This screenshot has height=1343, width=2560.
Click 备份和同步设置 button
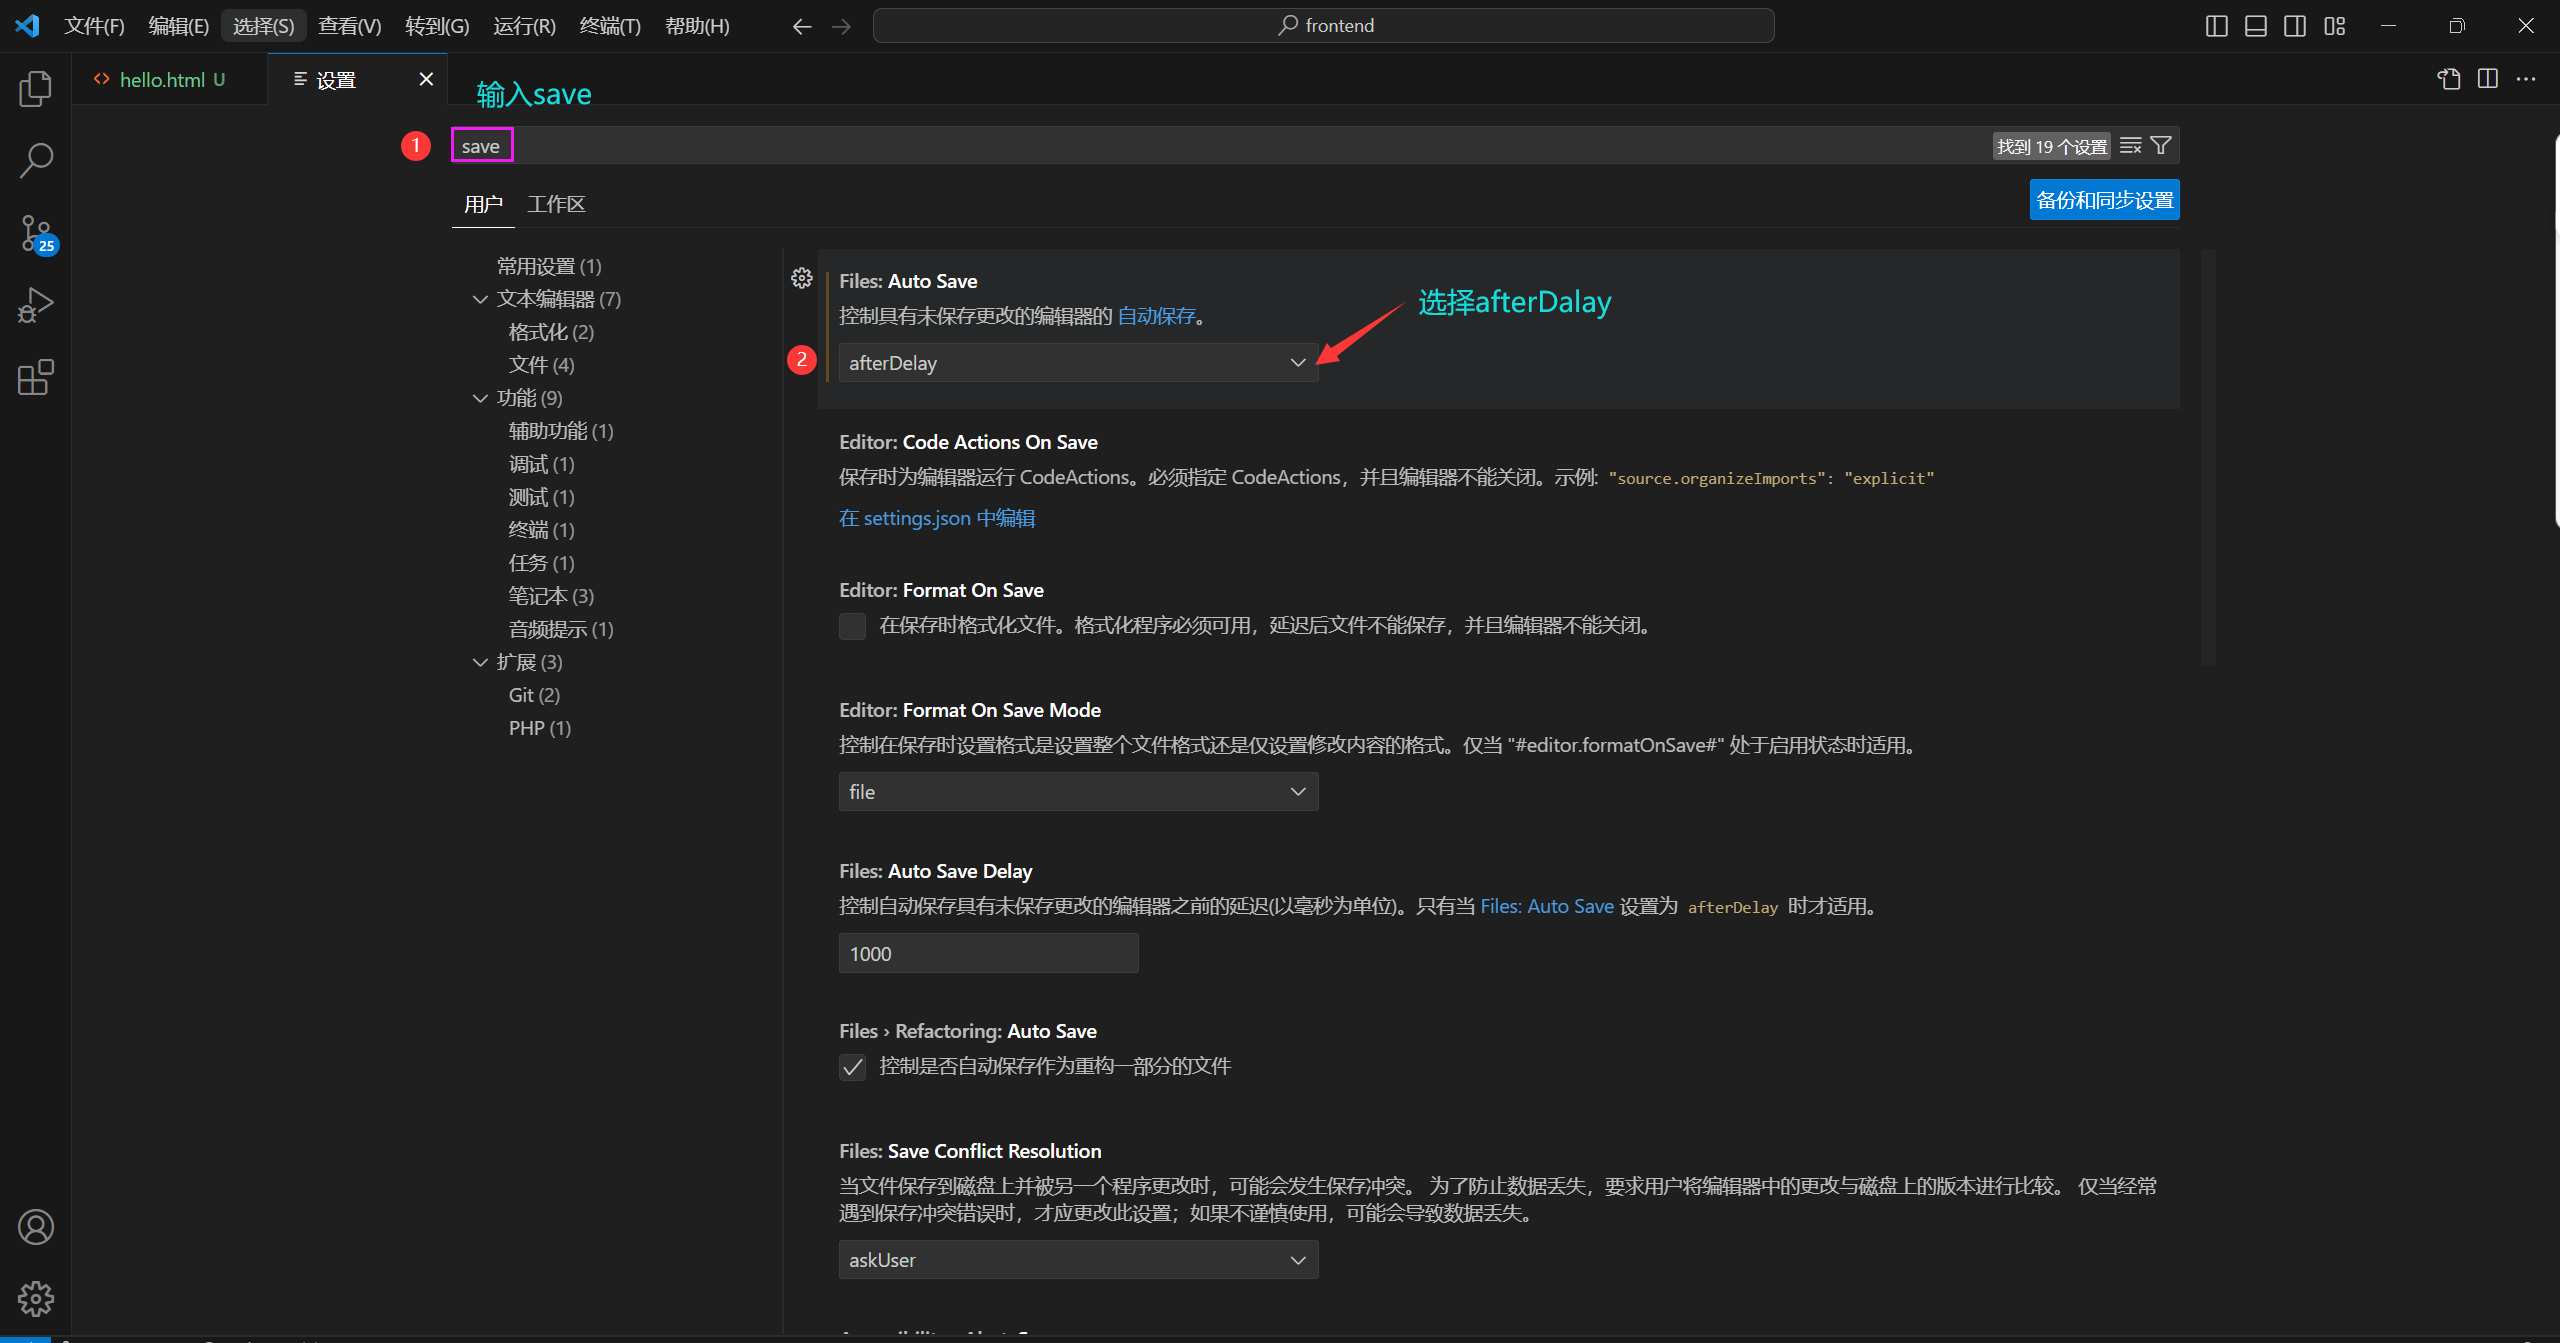point(2104,200)
